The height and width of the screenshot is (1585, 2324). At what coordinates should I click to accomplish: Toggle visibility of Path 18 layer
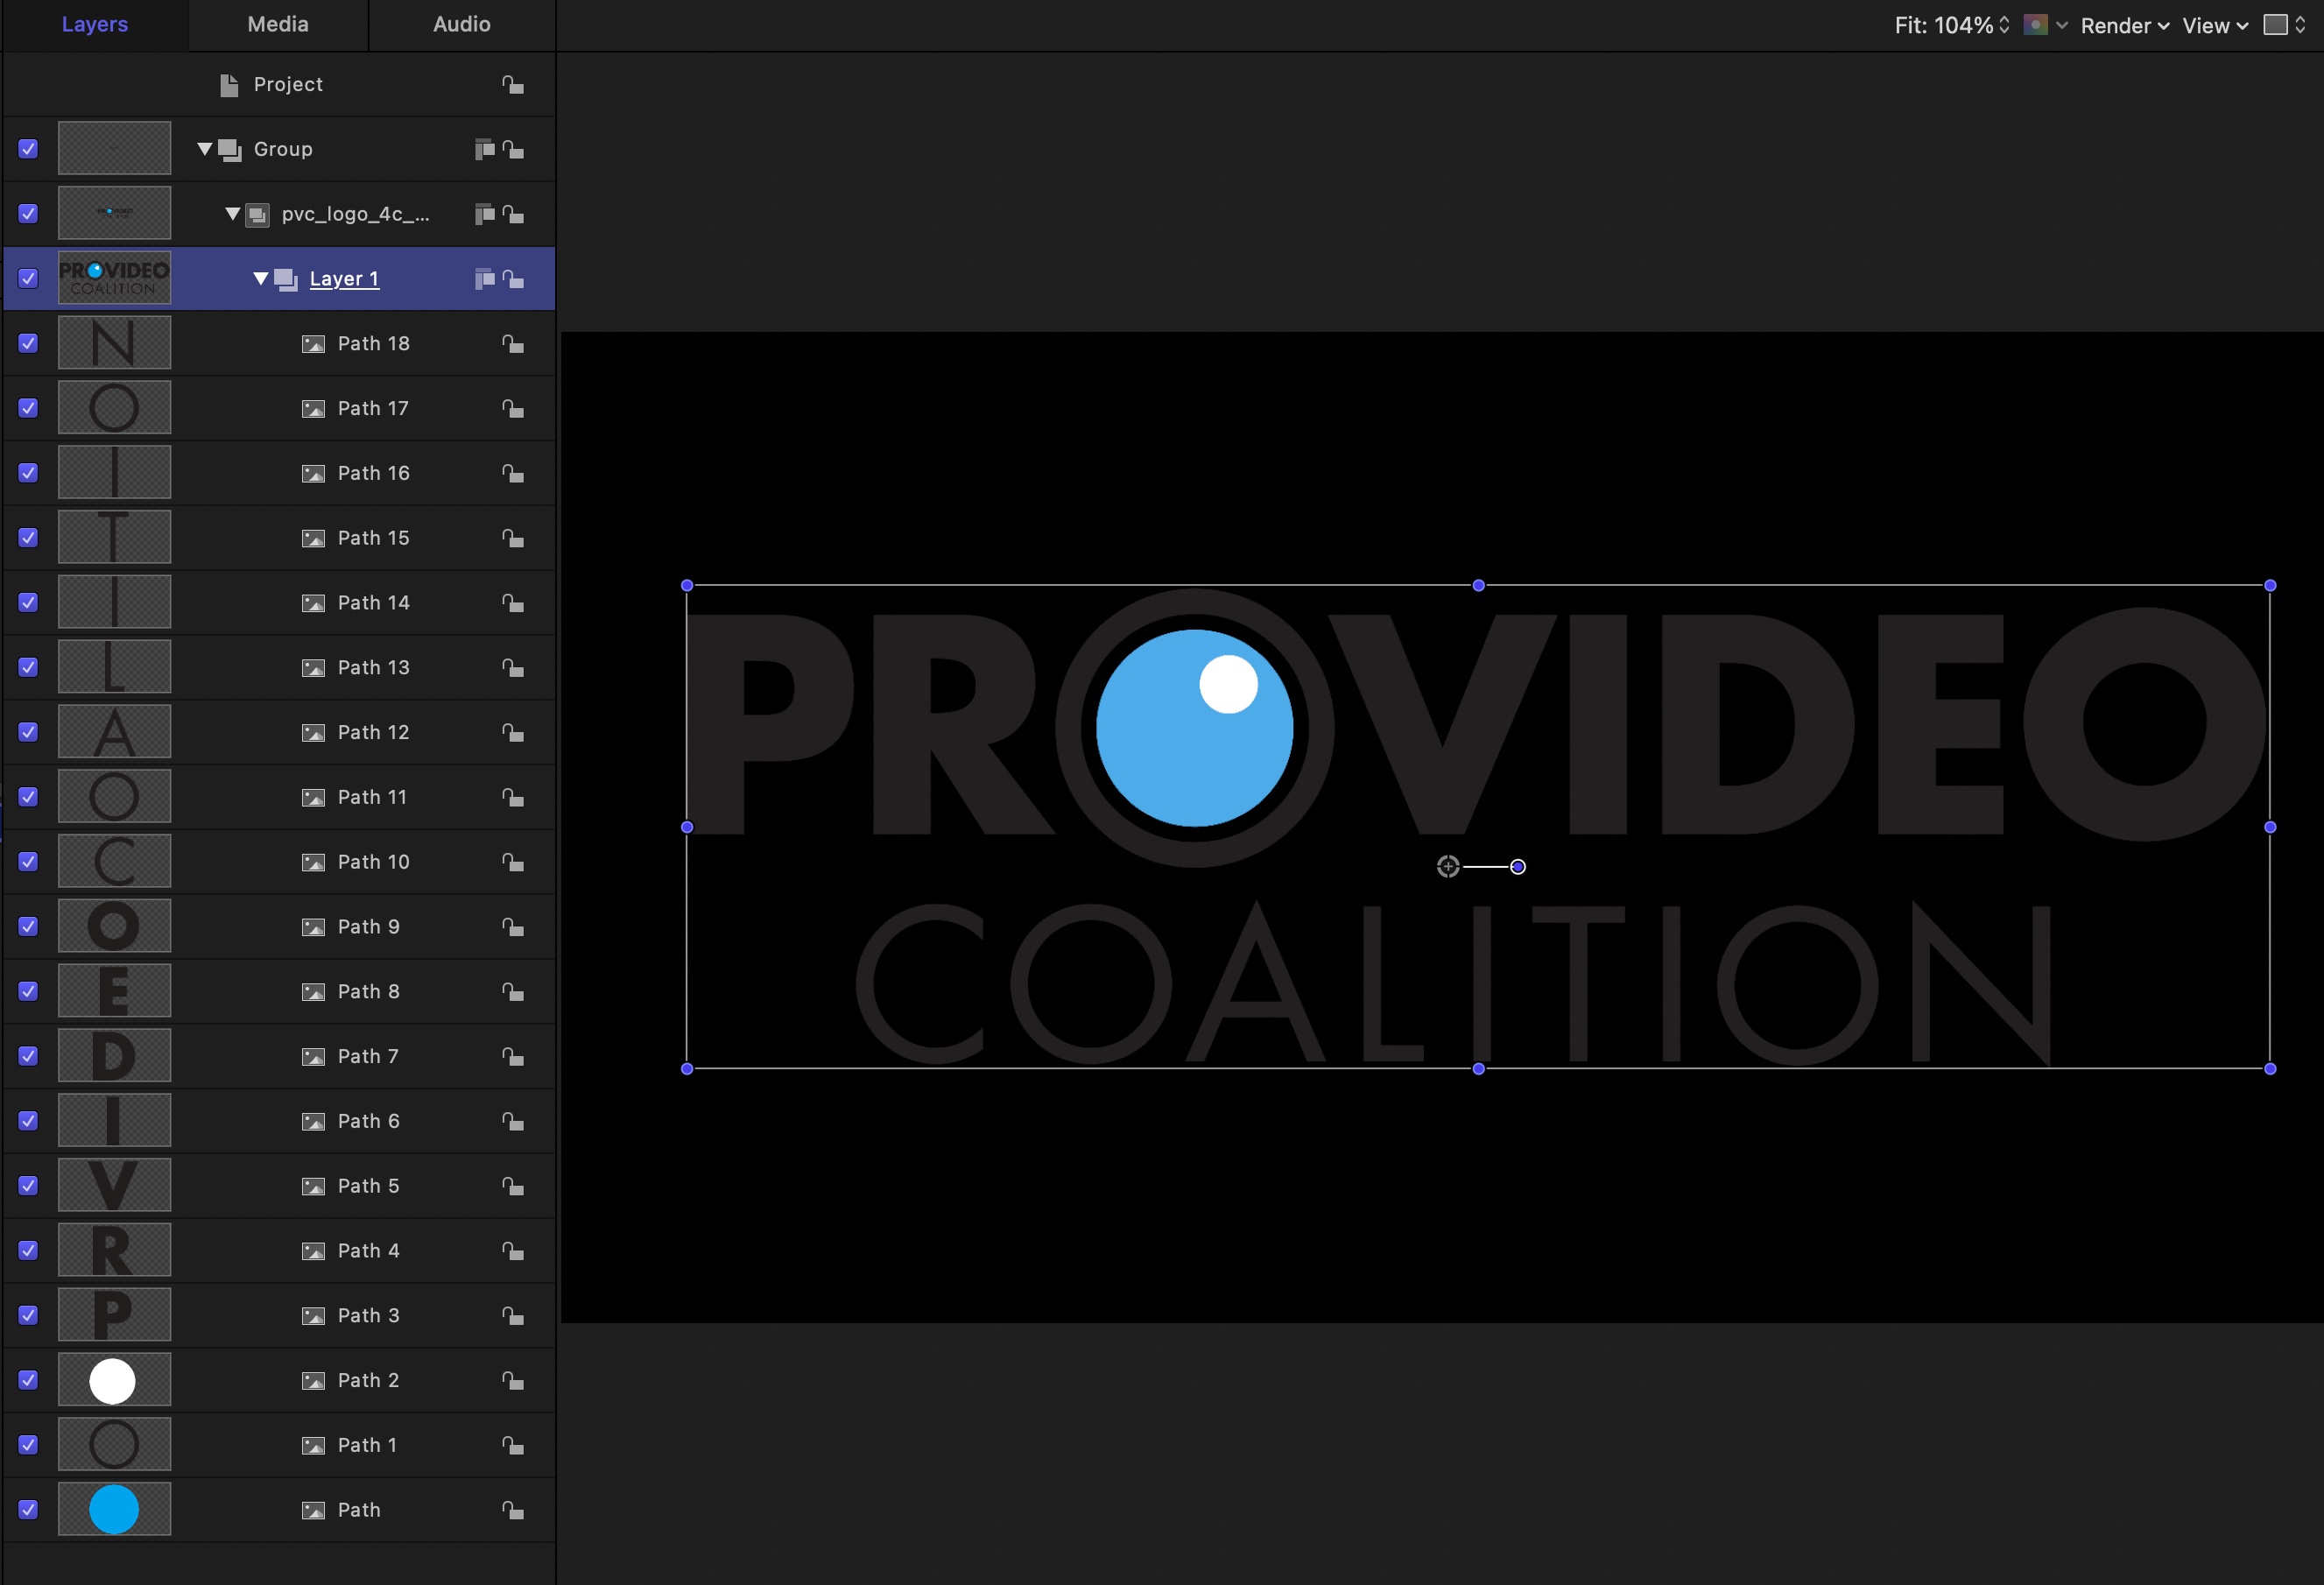pyautogui.click(x=26, y=342)
